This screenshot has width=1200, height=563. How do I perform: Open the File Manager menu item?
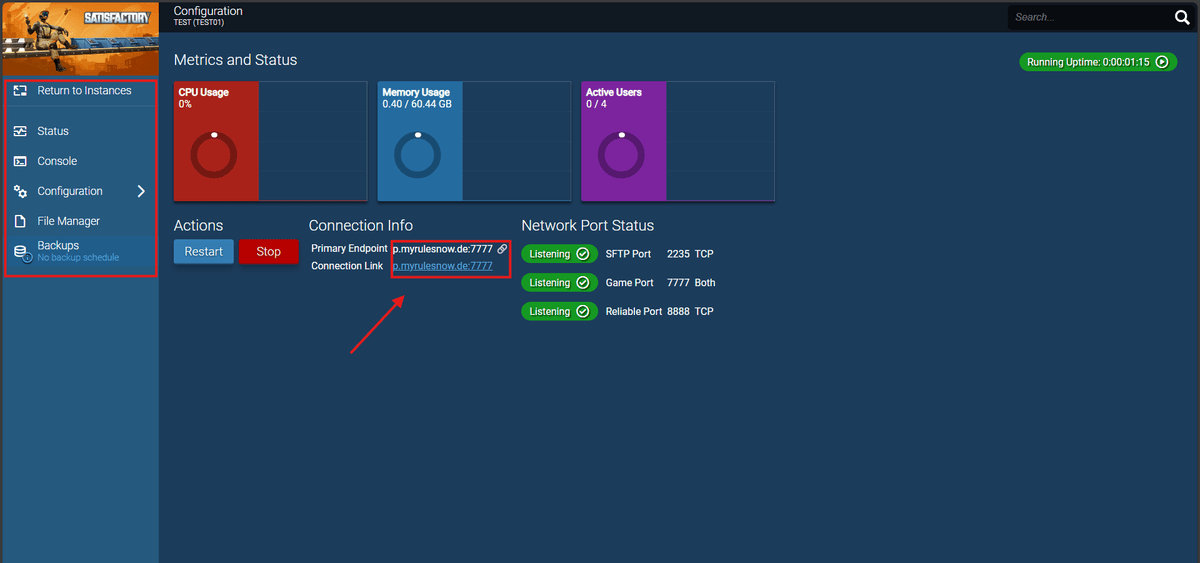80,221
